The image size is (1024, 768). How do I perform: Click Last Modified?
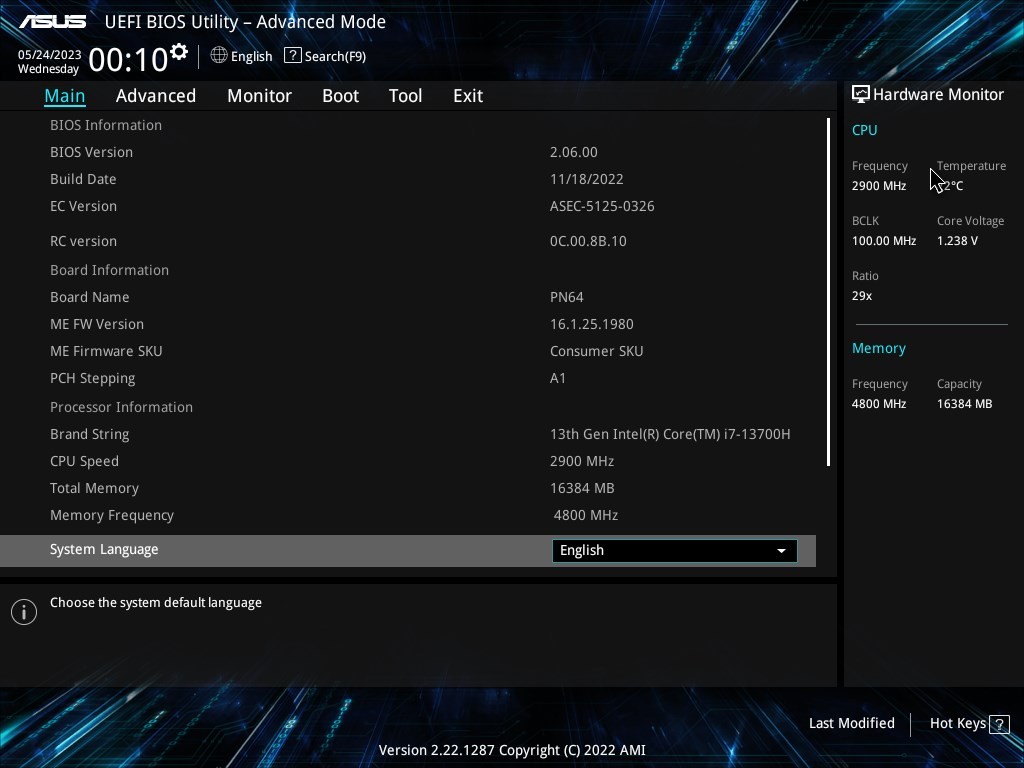tap(852, 723)
